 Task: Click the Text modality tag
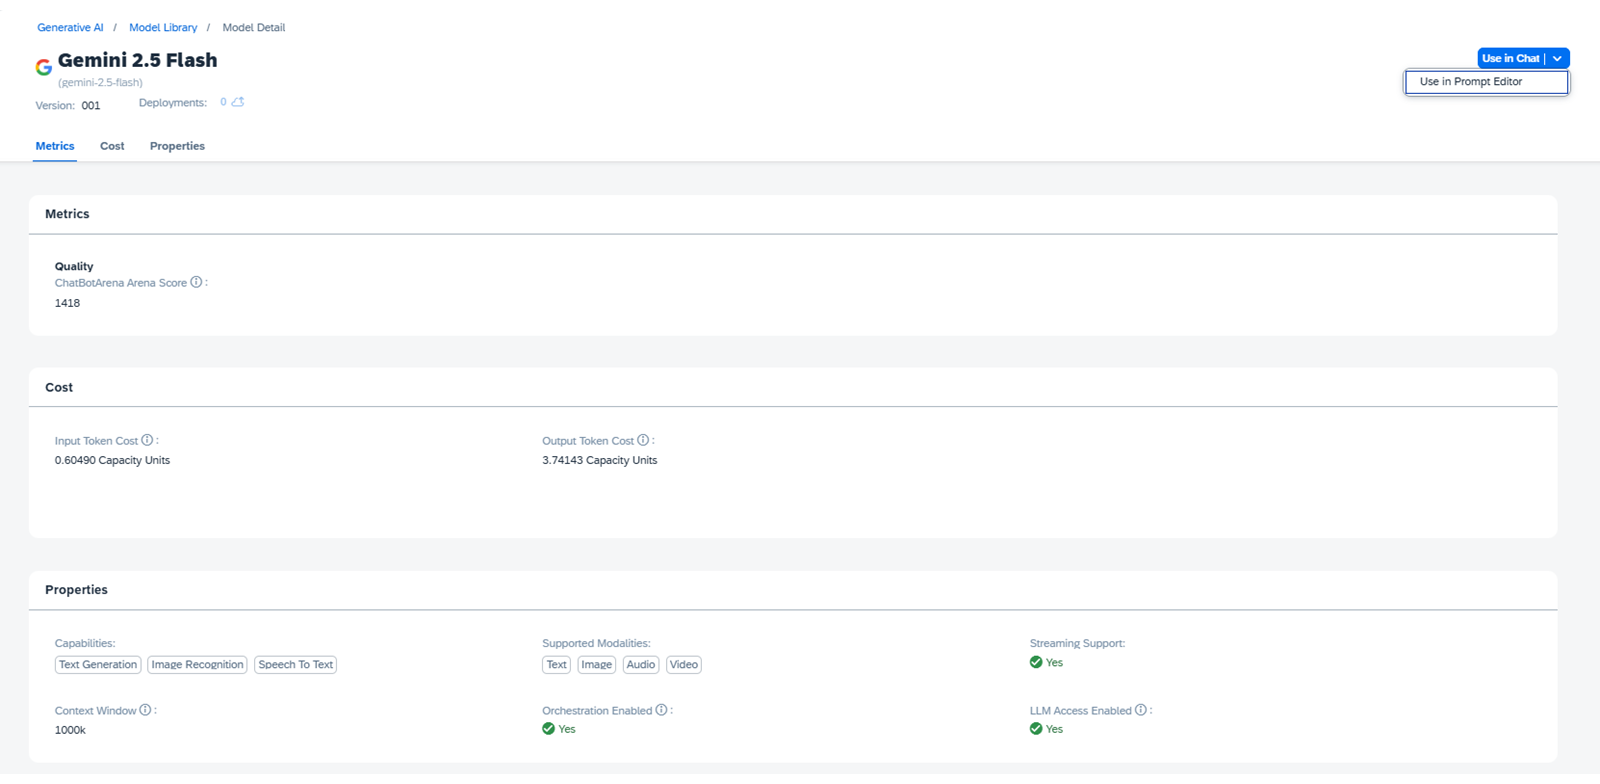click(557, 665)
